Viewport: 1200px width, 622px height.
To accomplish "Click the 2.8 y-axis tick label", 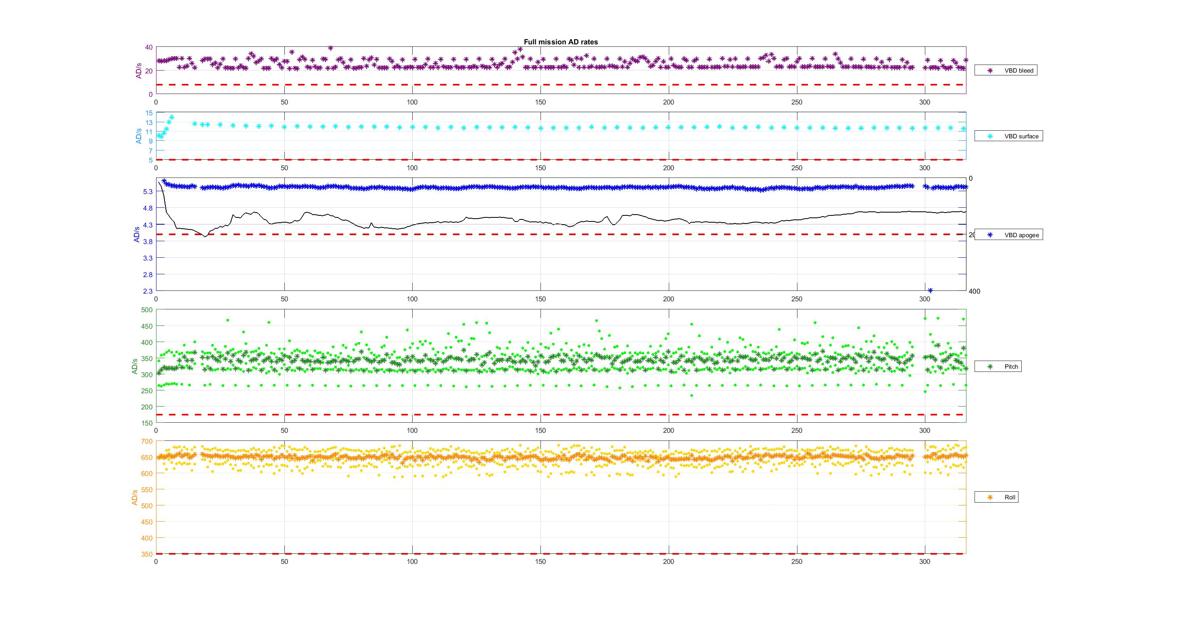I will coord(147,274).
